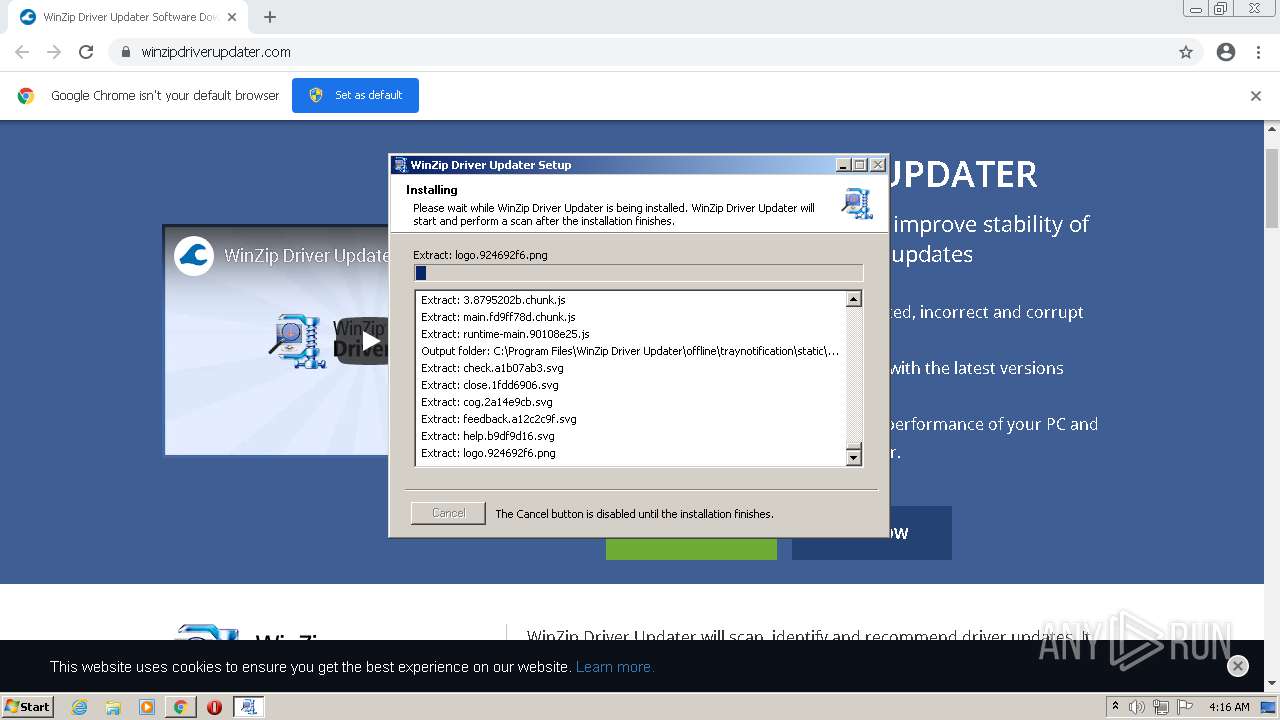The height and width of the screenshot is (720, 1280).
Task: Select the WinZip Driver Updater Software tab
Action: click(126, 17)
